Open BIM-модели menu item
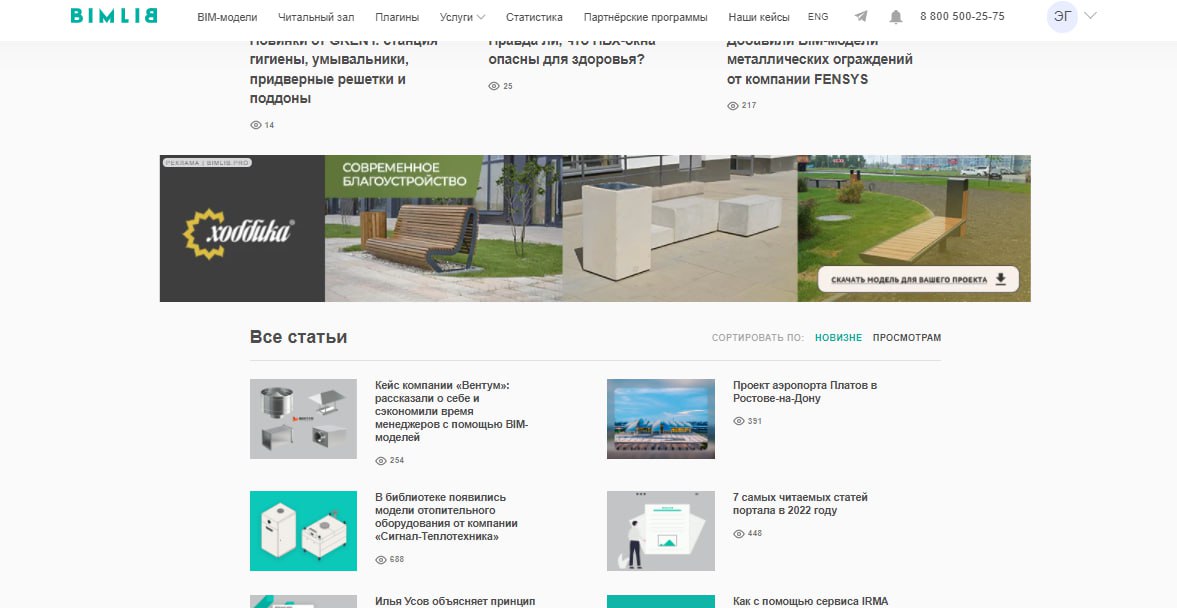 coord(227,17)
